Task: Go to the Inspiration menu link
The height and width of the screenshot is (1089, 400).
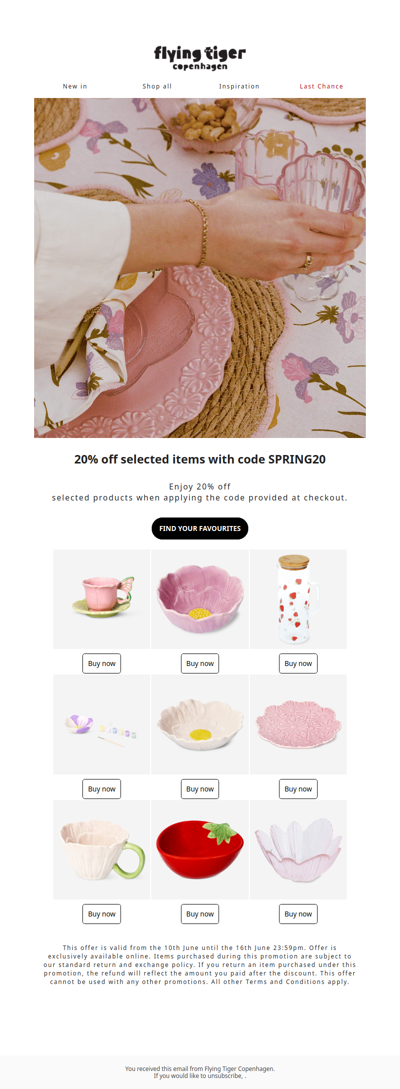Action: [239, 86]
